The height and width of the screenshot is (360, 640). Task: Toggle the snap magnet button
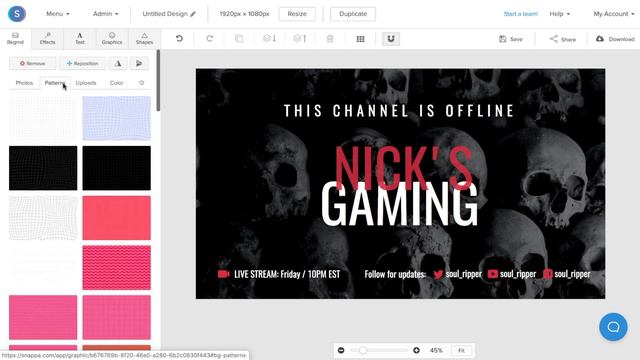(x=391, y=39)
